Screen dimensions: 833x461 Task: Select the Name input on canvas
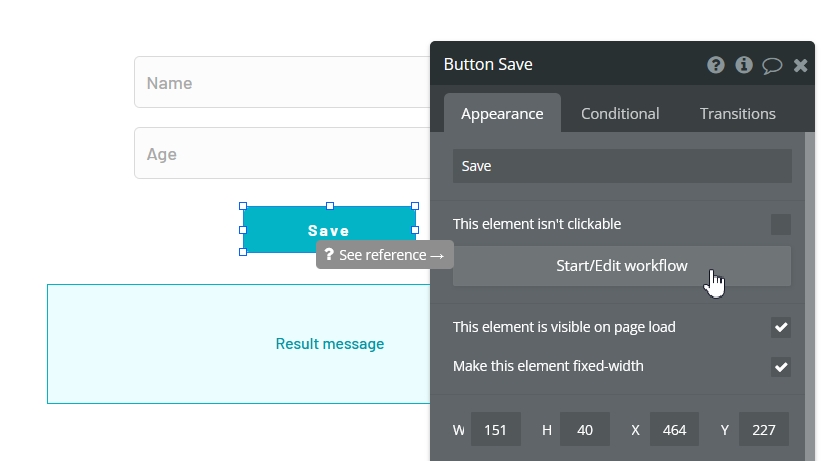click(280, 83)
